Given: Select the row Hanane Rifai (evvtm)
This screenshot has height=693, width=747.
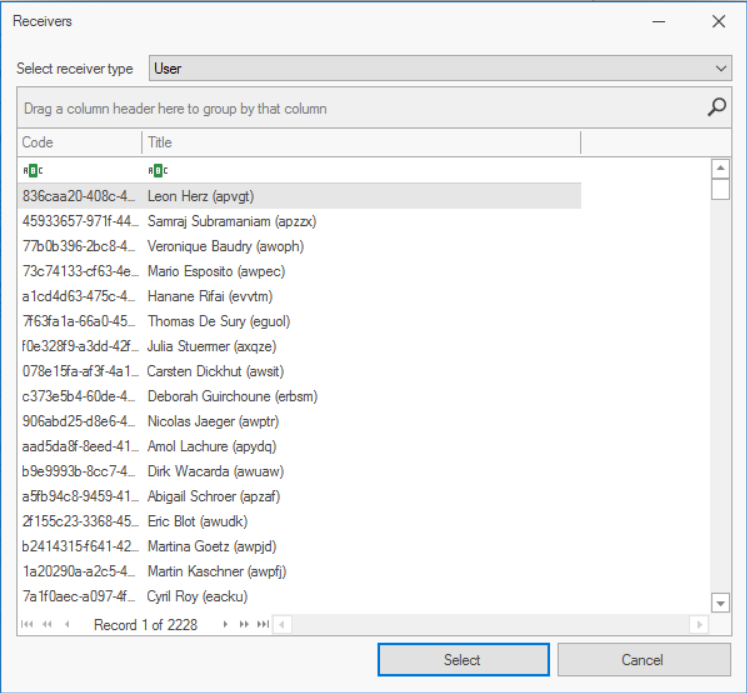Looking at the screenshot, I should coord(299,296).
